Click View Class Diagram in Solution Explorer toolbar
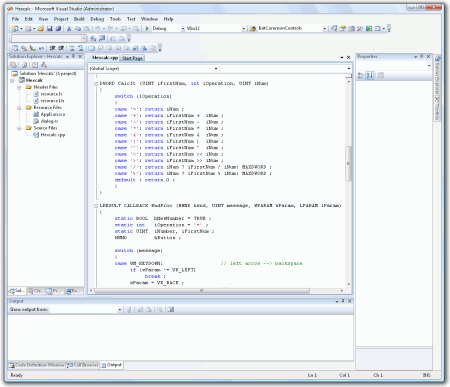The image size is (450, 387). pyautogui.click(x=44, y=65)
